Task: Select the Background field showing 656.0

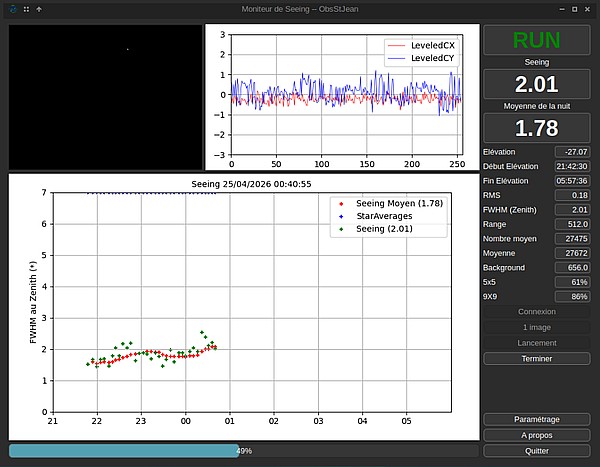Action: [572, 268]
